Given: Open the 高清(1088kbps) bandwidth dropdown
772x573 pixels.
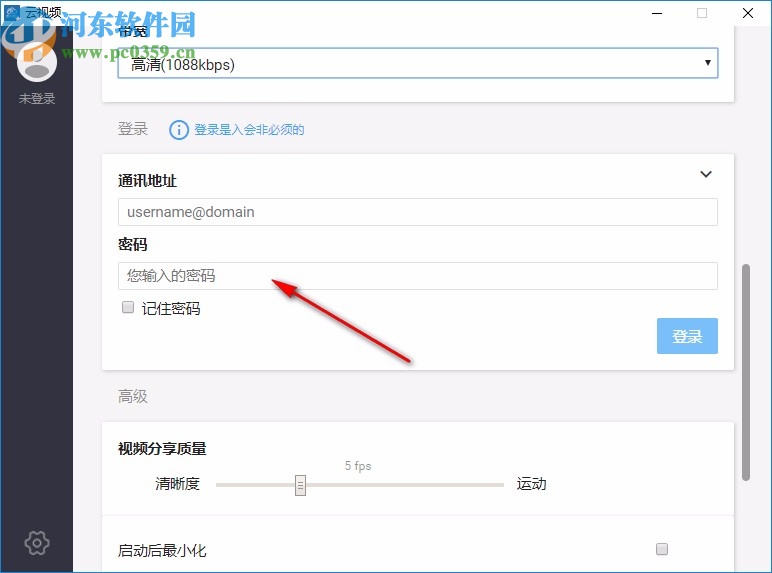Looking at the screenshot, I should click(418, 63).
